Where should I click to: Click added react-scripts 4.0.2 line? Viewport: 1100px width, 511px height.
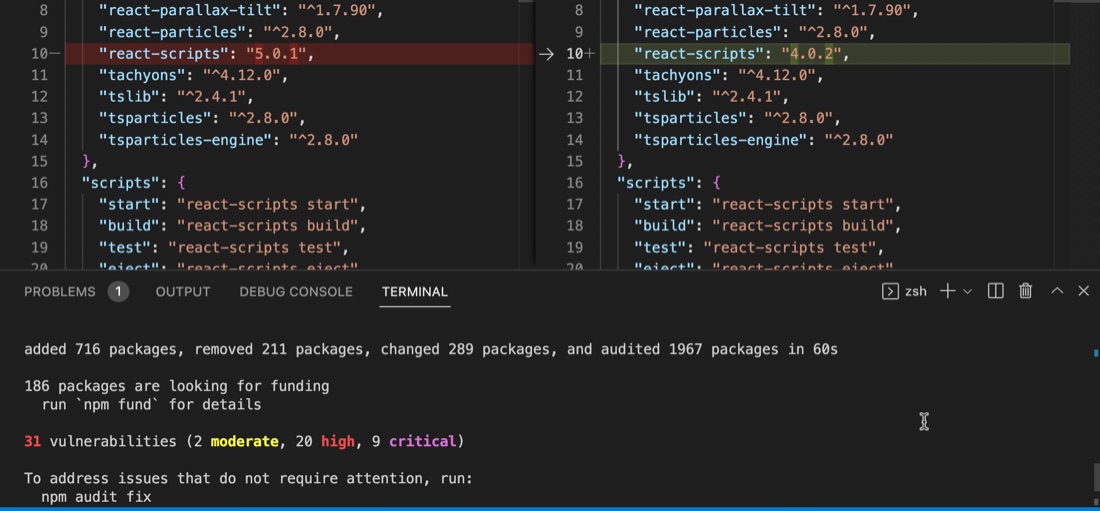(x=835, y=54)
